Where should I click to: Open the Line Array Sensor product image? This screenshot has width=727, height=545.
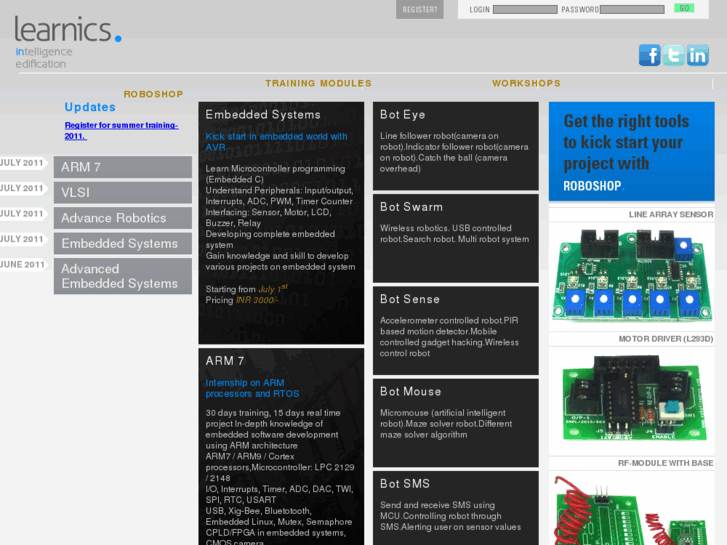631,272
